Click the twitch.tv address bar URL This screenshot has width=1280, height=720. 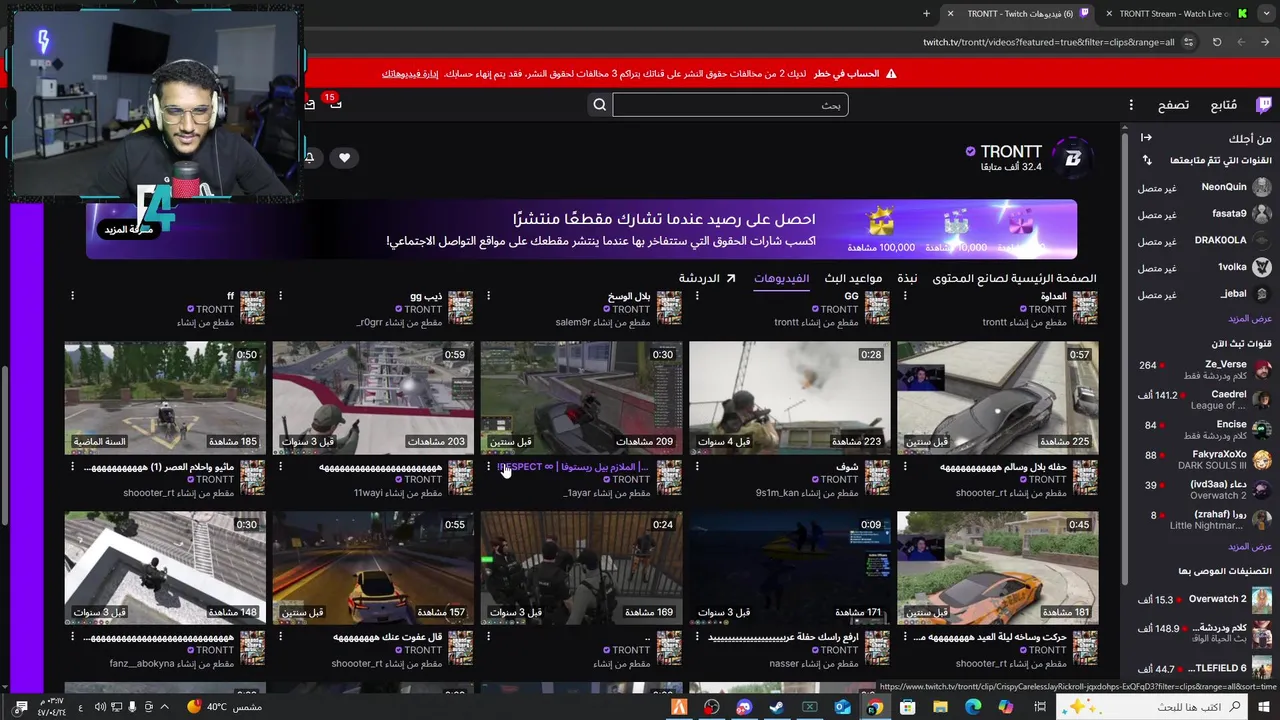(1048, 42)
